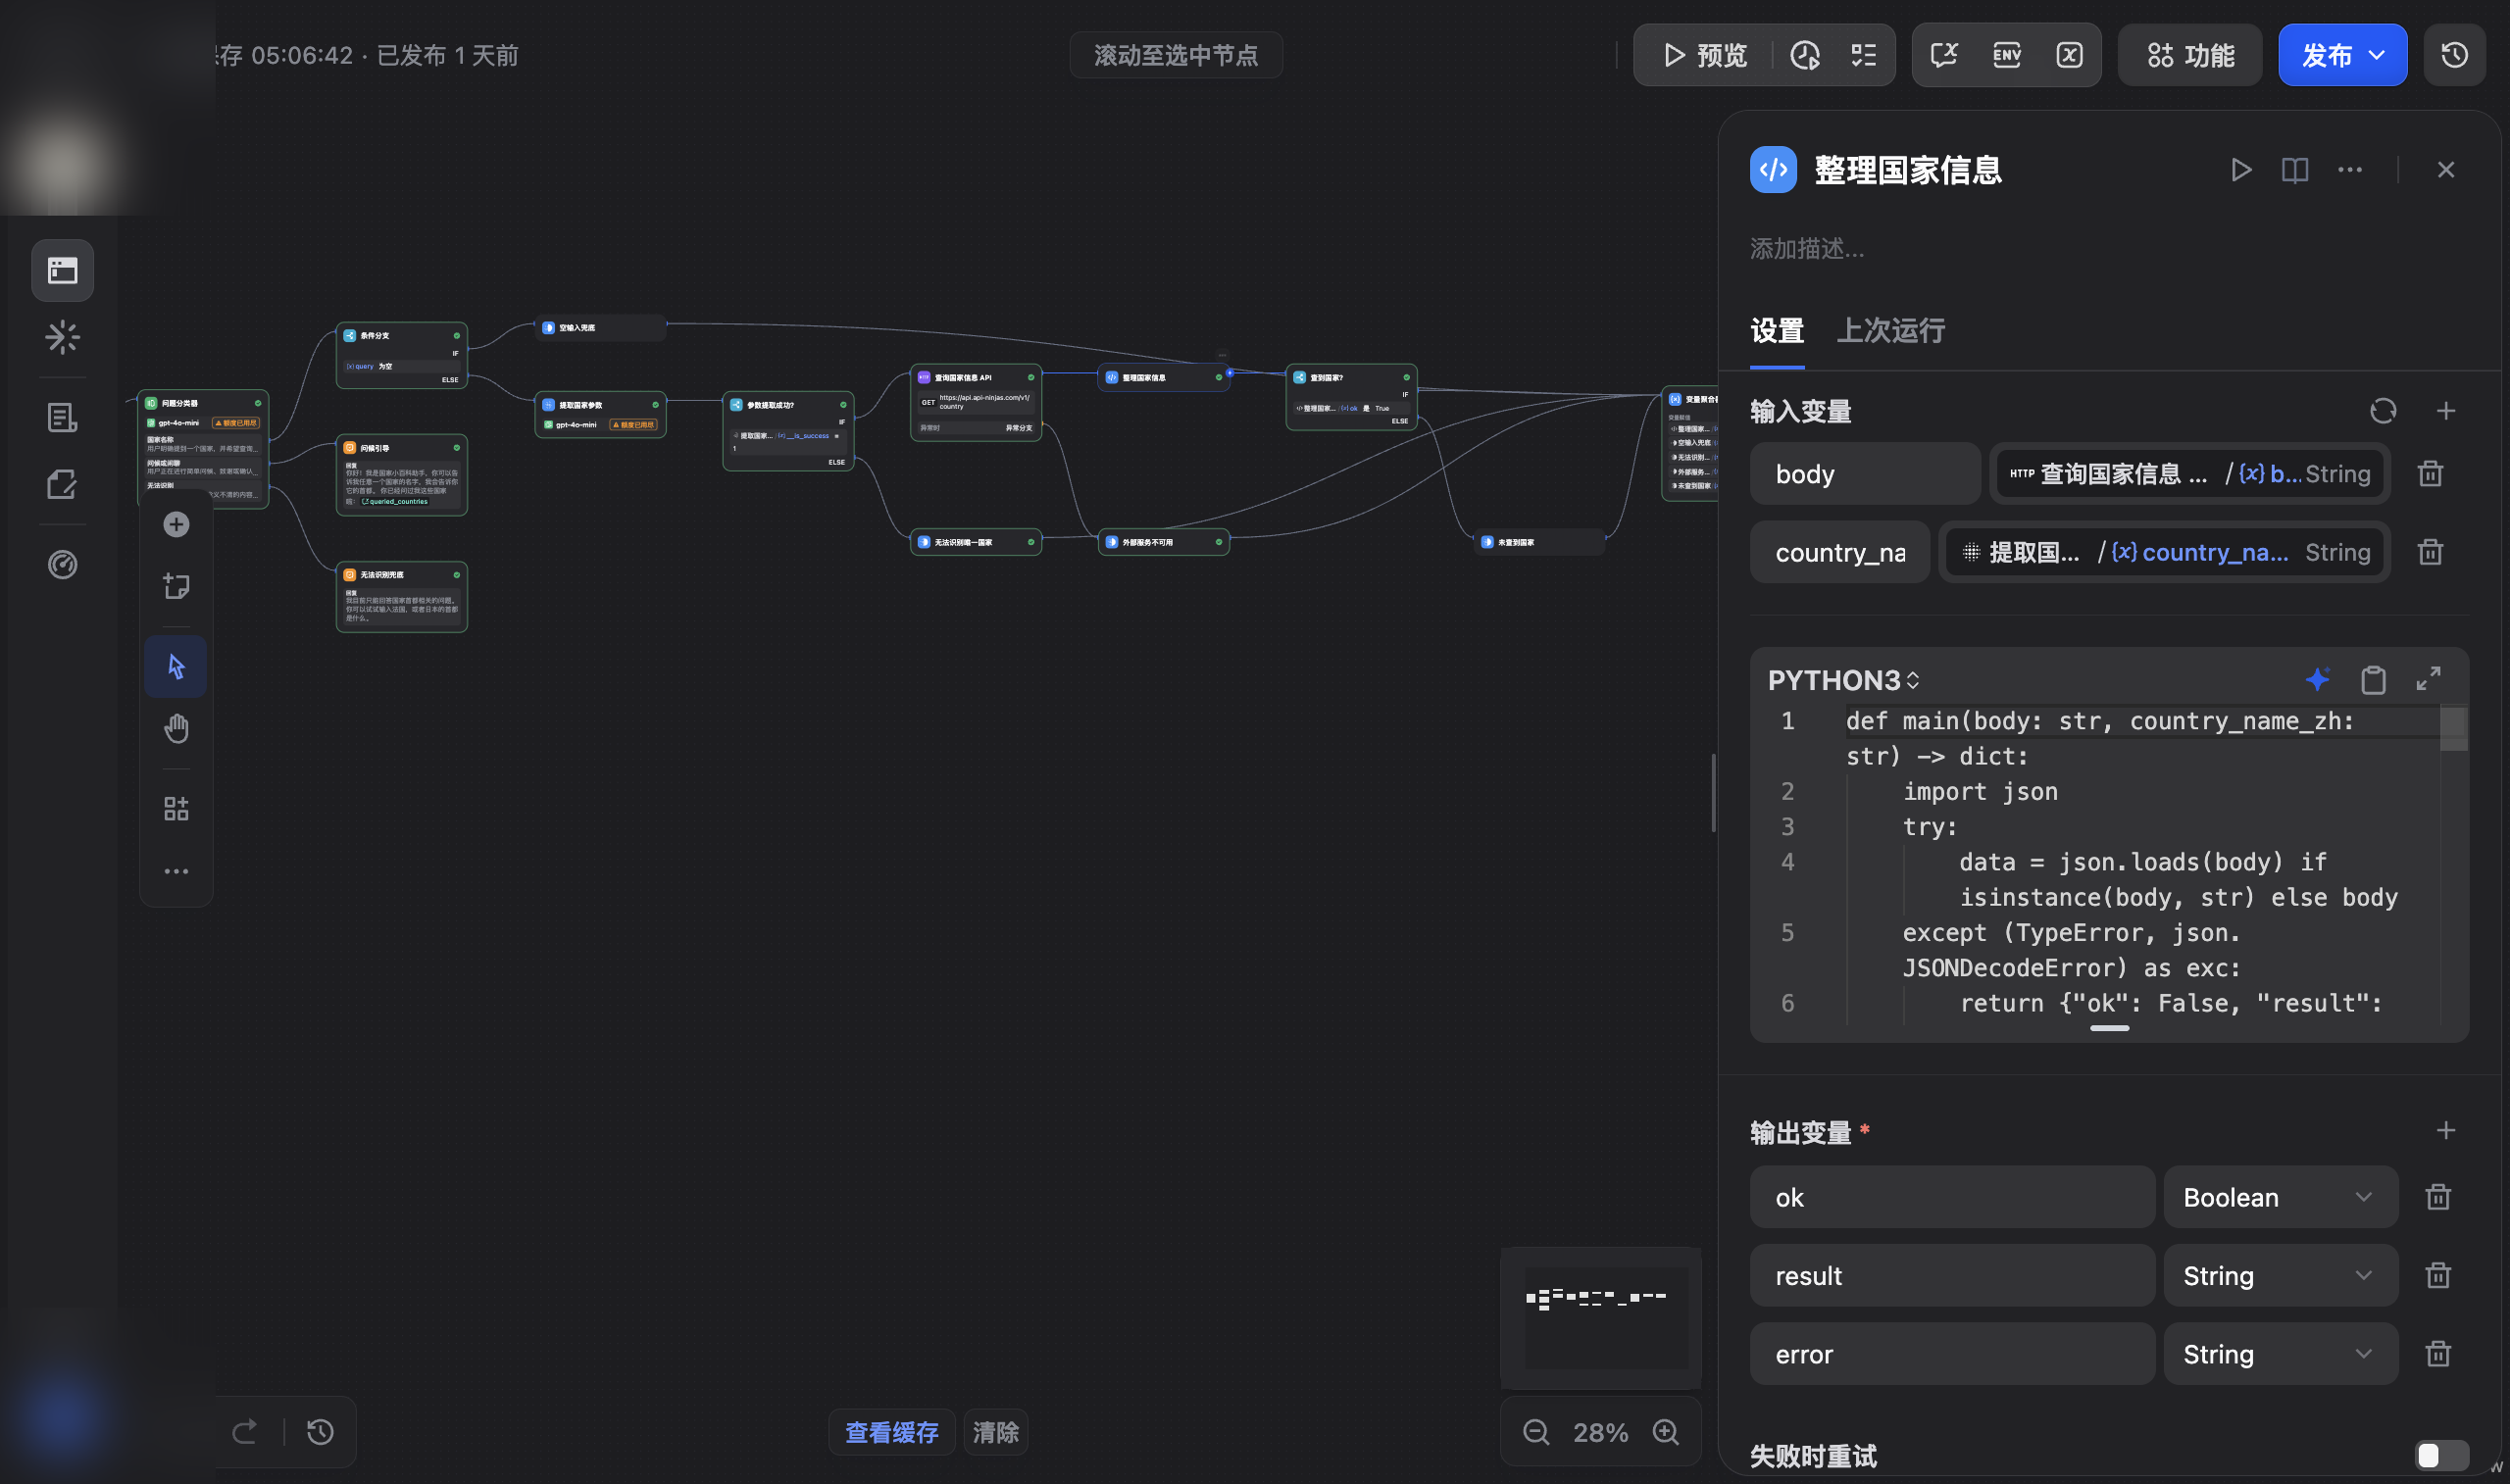
Task: Organize nodes layout icon
Action: [x=176, y=808]
